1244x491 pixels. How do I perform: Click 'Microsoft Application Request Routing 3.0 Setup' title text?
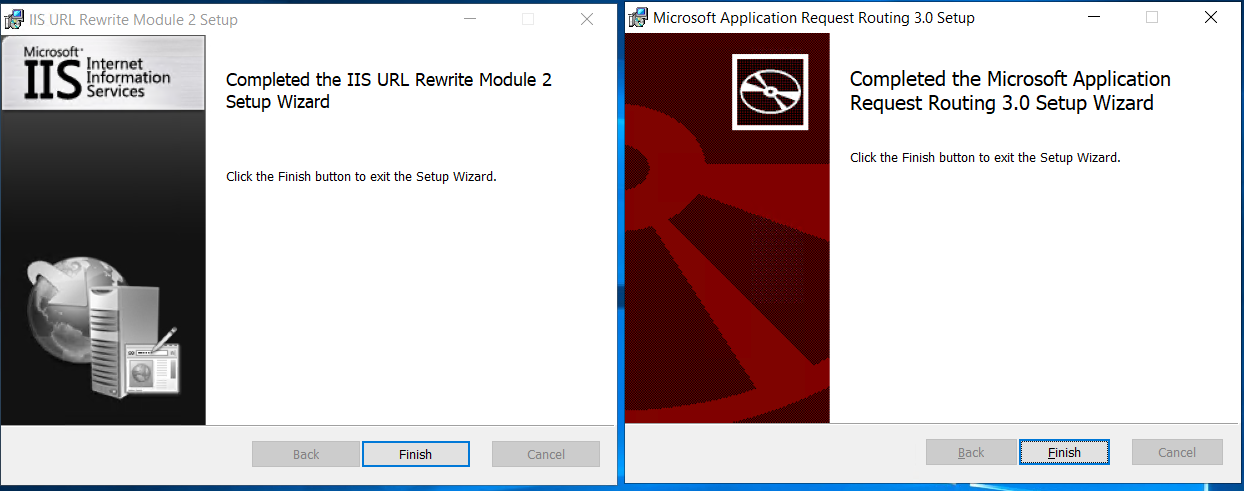814,18
